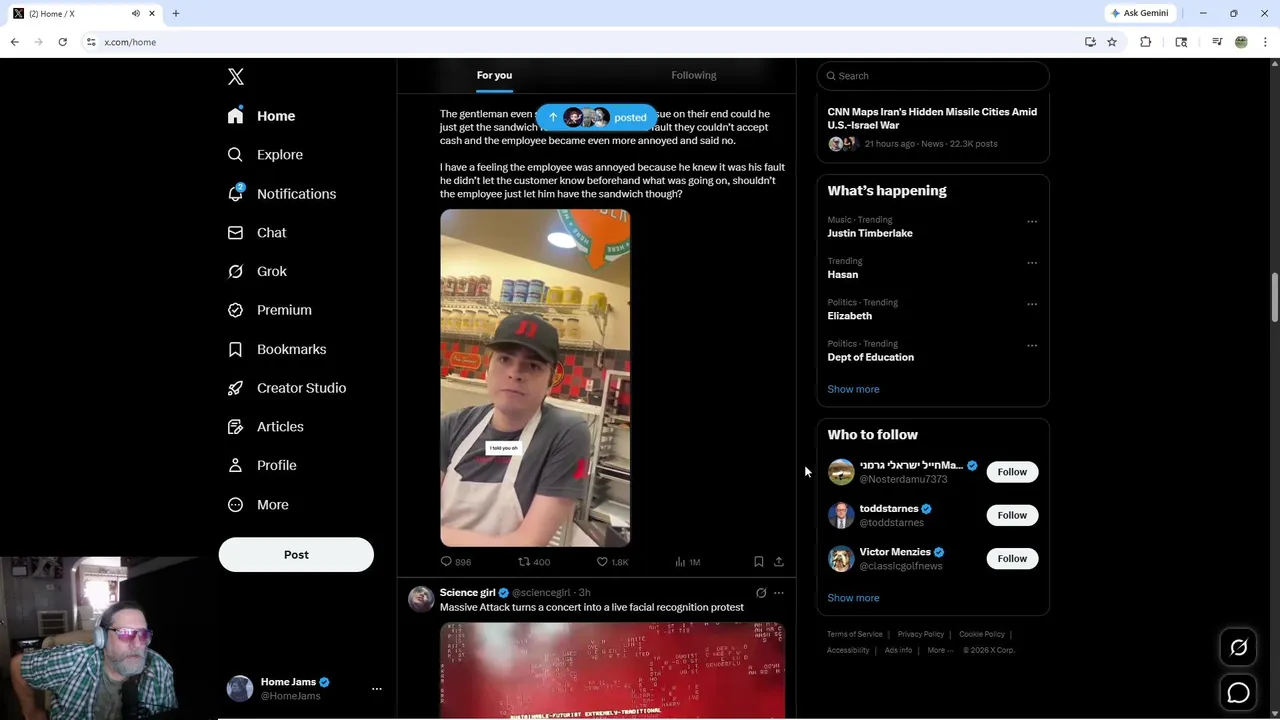This screenshot has height=720, width=1280.
Task: Open more options for Justin Timberlake trend
Action: pyautogui.click(x=1032, y=222)
